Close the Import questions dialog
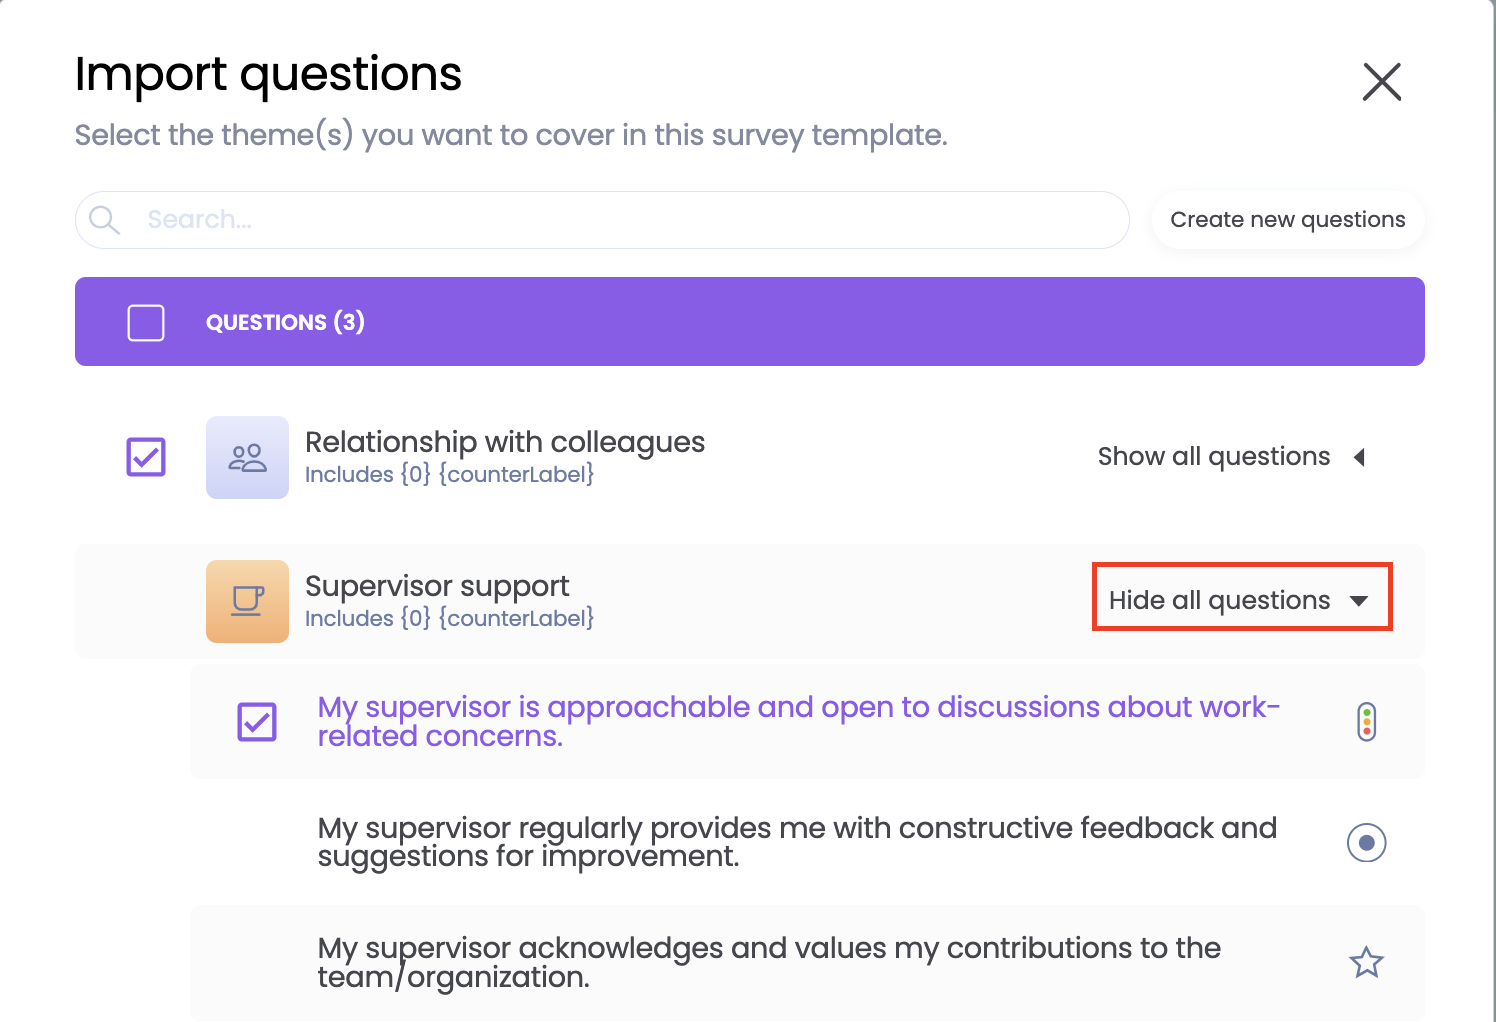This screenshot has width=1496, height=1022. point(1382,82)
